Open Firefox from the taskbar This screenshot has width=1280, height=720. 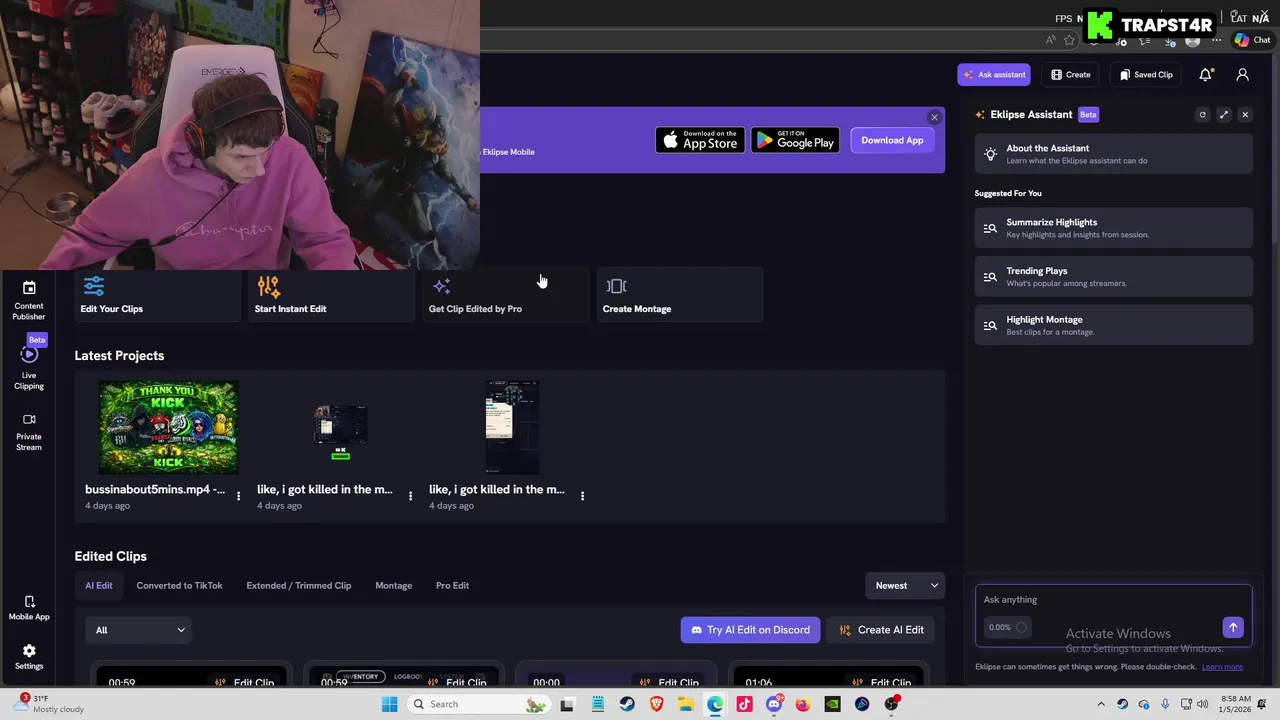(803, 704)
